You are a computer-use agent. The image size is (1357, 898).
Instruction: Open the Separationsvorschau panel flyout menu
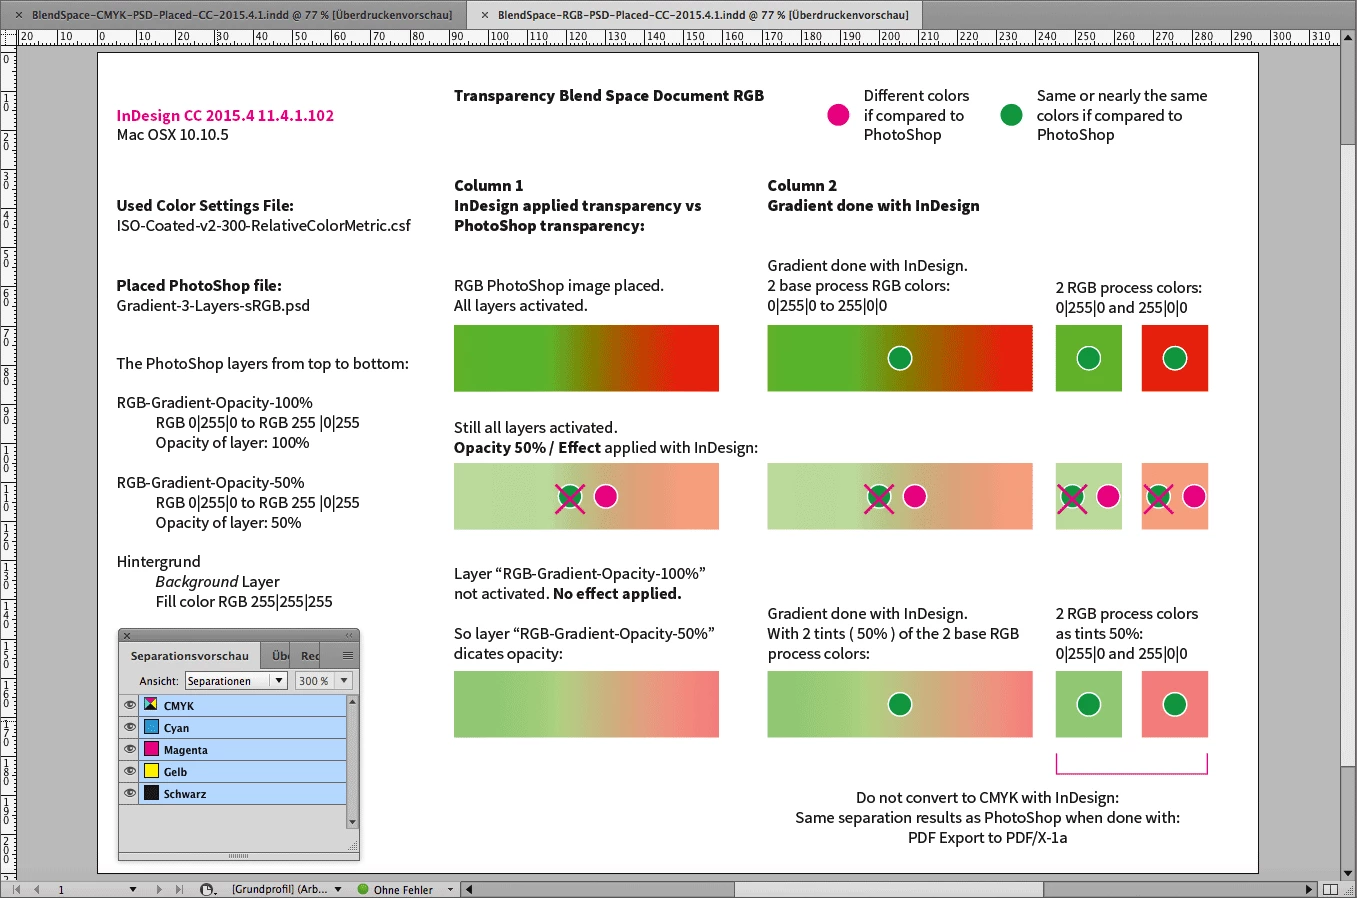coord(348,656)
